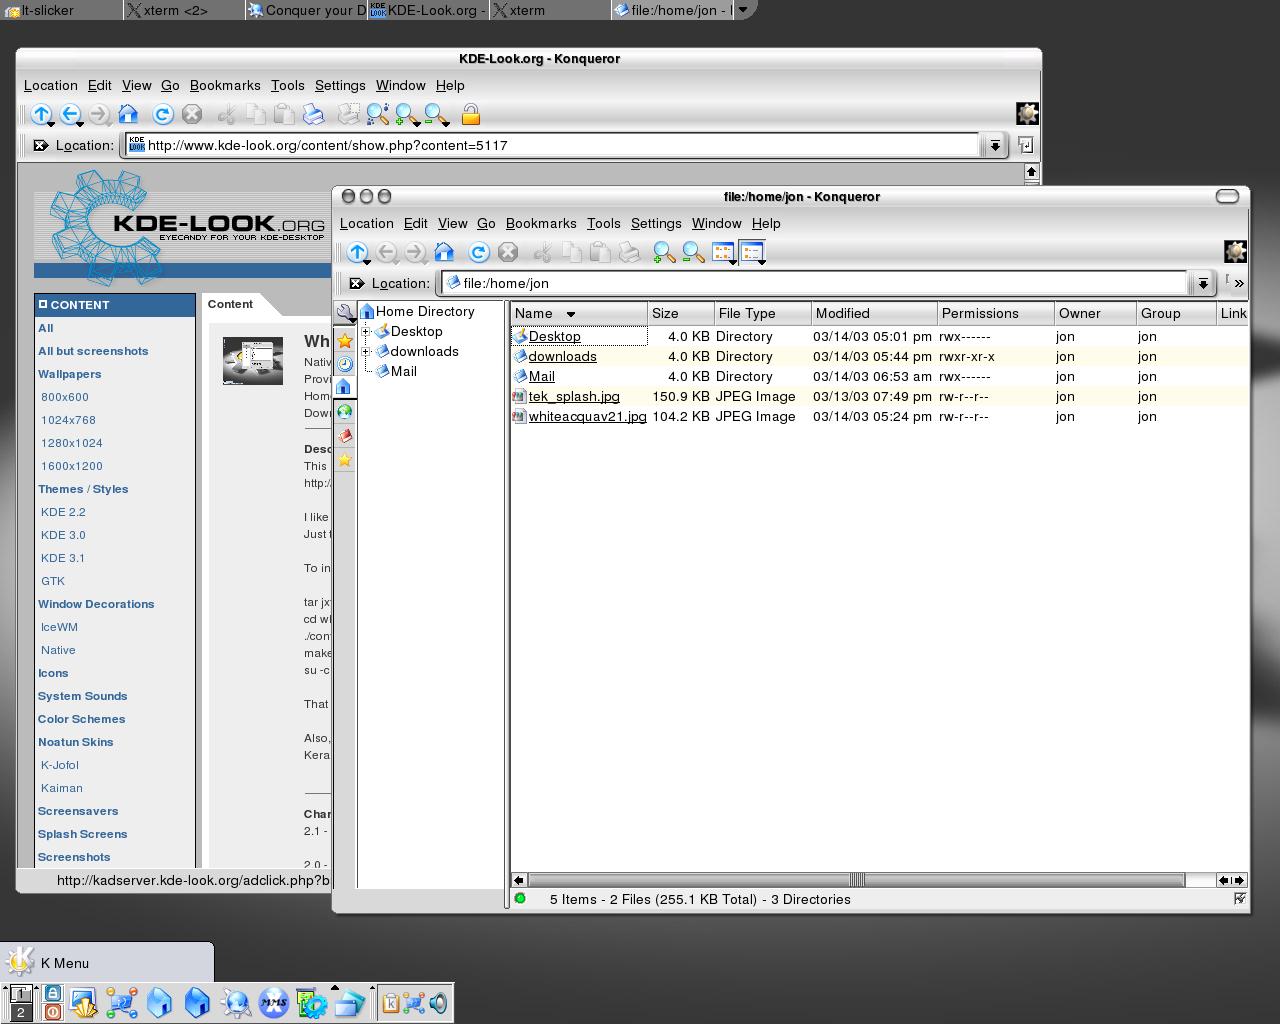The width and height of the screenshot is (1280, 1024).
Task: Zoom out using magnifier-minus in file:/home/jon window
Action: (693, 252)
